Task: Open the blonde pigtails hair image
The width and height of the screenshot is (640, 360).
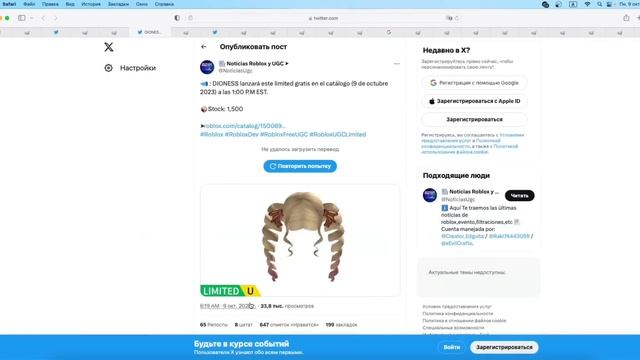Action: 300,240
